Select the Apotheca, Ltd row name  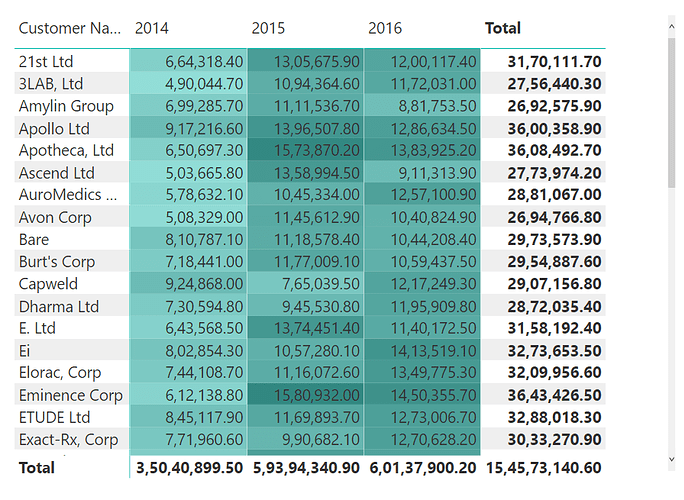click(x=66, y=151)
